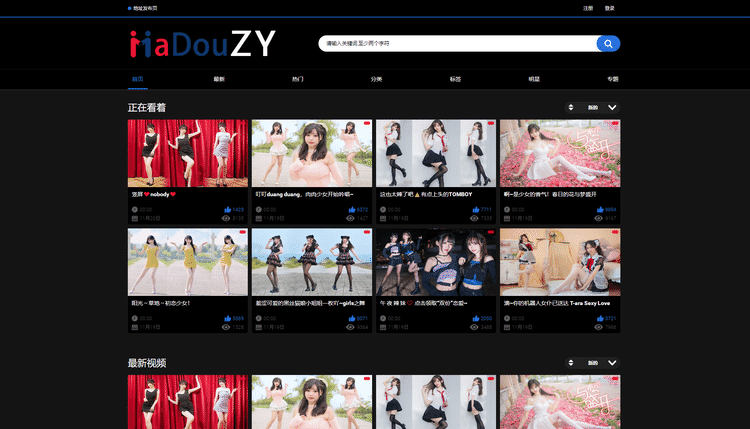Open the 地址发布页 link in top bar
Image resolution: width=750 pixels, height=429 pixels.
click(144, 8)
